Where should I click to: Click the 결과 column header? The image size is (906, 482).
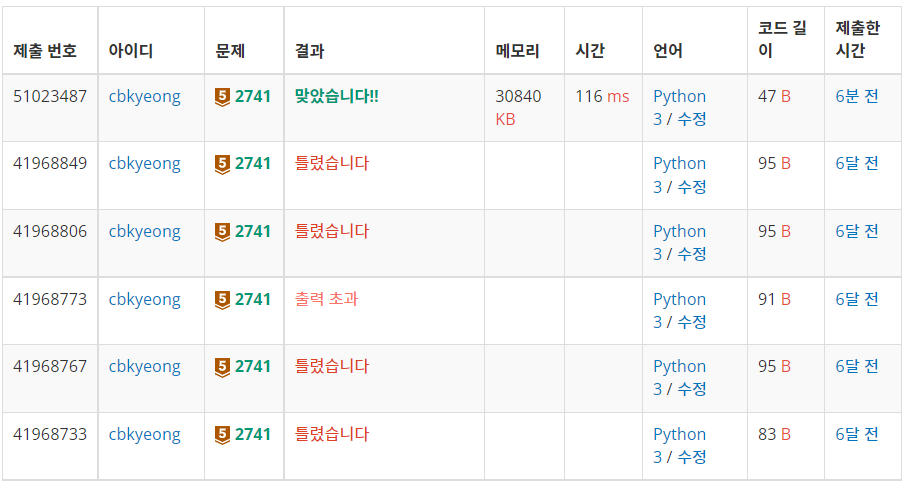click(309, 51)
